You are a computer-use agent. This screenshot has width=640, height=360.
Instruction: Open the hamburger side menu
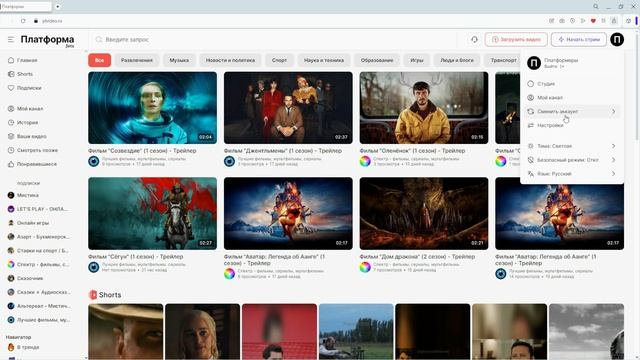(x=11, y=40)
